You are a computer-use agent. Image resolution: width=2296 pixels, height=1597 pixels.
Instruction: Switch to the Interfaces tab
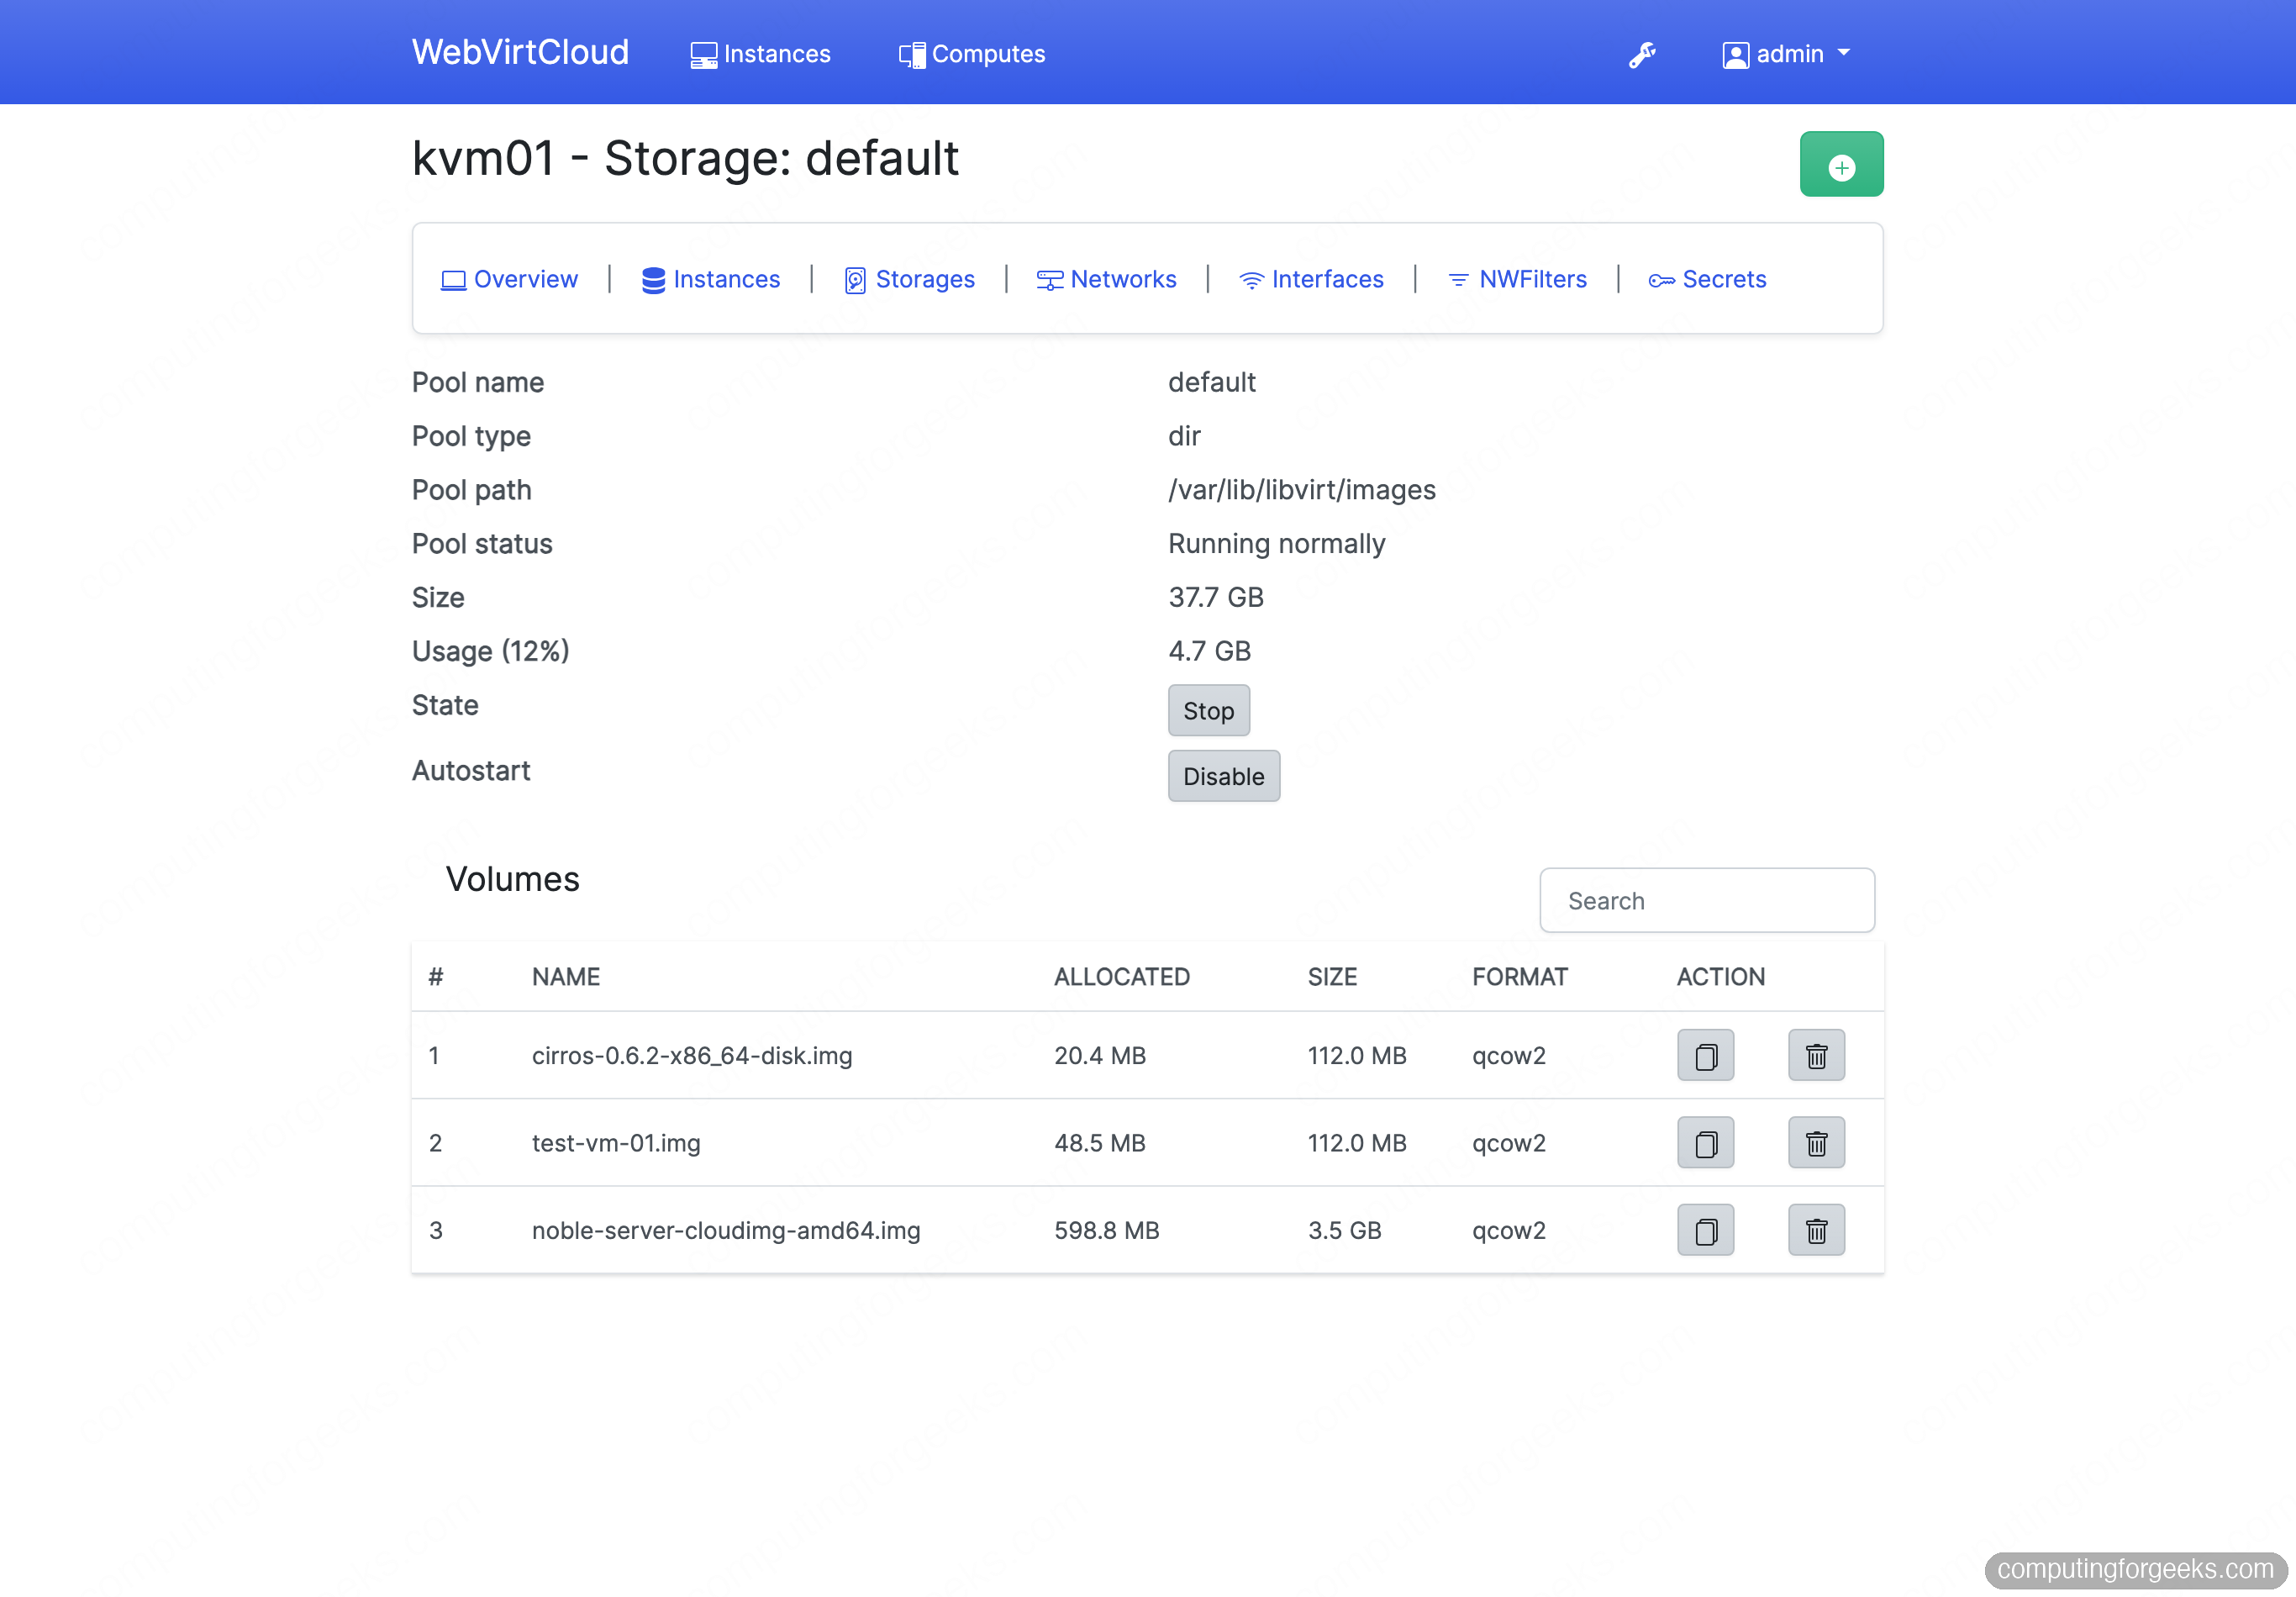point(1311,279)
